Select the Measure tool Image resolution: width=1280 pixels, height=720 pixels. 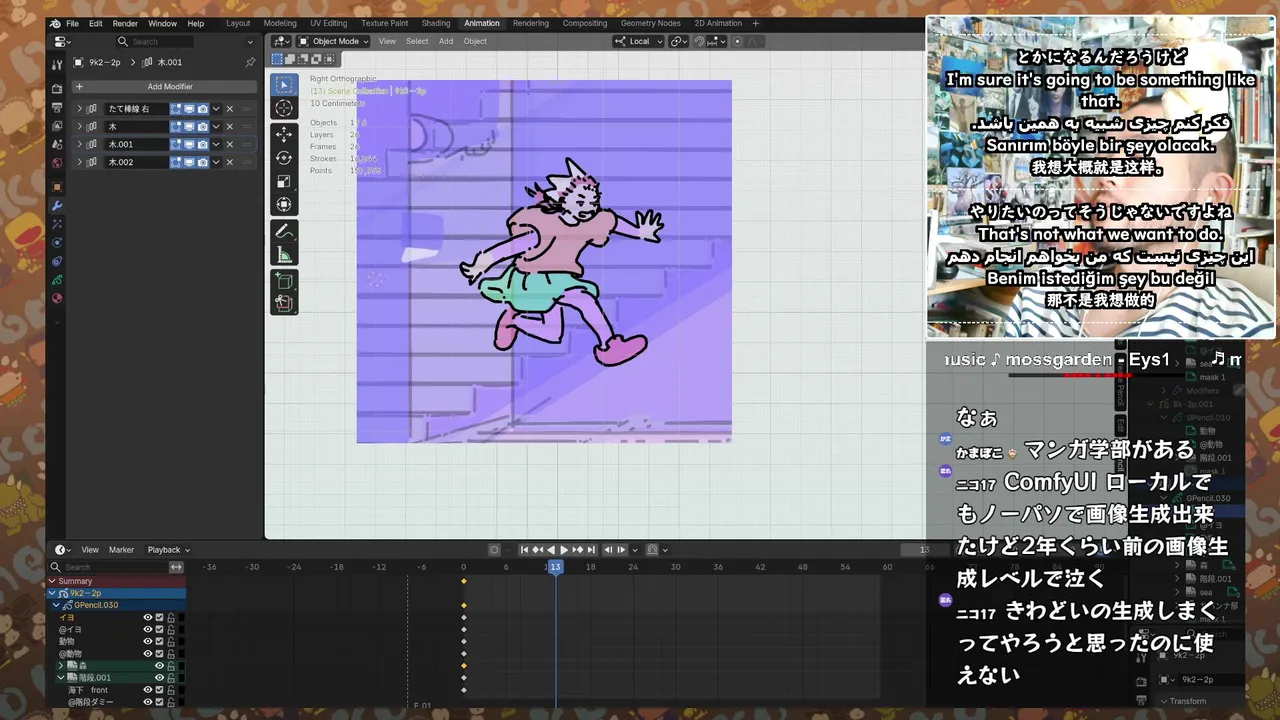(x=284, y=255)
